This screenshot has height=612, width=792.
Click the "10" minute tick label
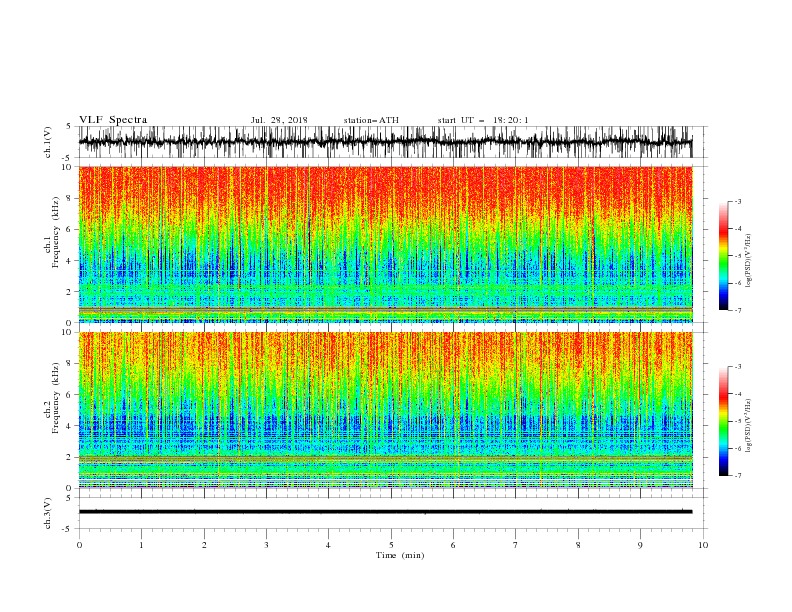click(703, 545)
